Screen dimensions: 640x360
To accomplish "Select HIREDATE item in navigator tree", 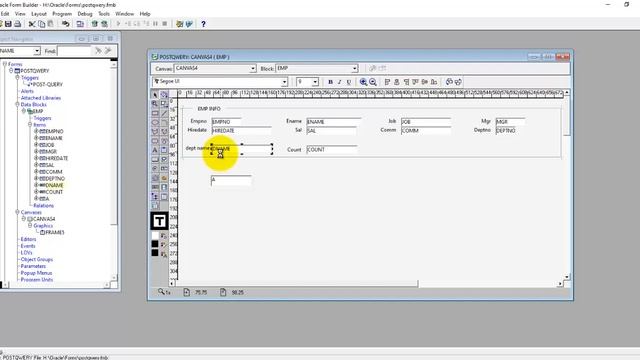I will pos(57,158).
